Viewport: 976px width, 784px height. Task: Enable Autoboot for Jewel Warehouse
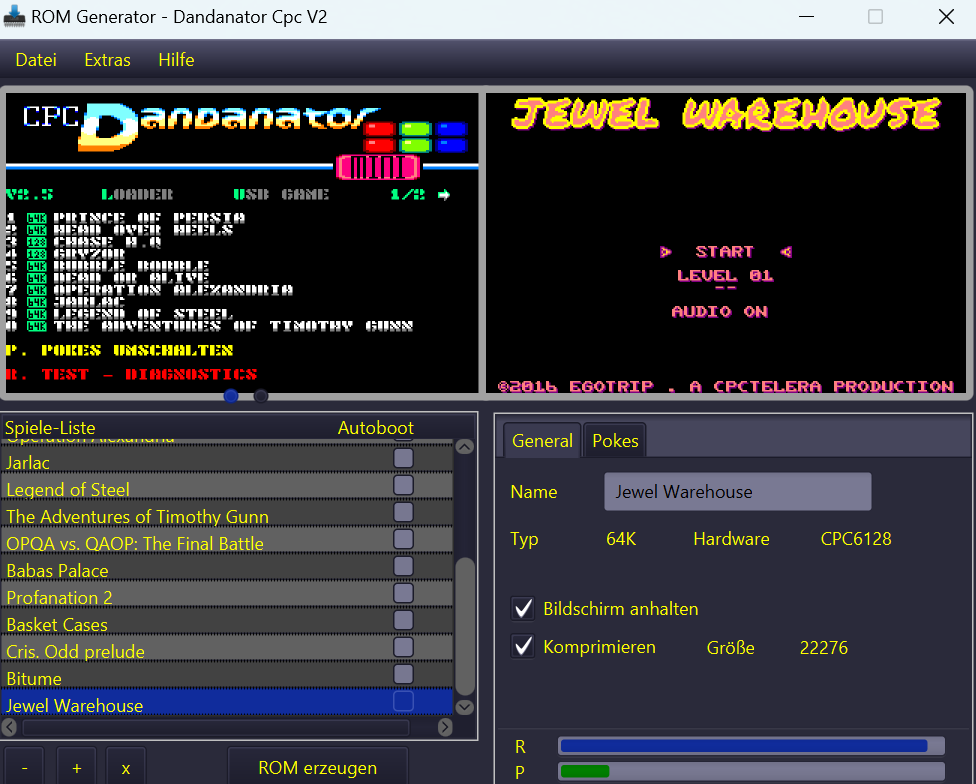click(x=403, y=701)
